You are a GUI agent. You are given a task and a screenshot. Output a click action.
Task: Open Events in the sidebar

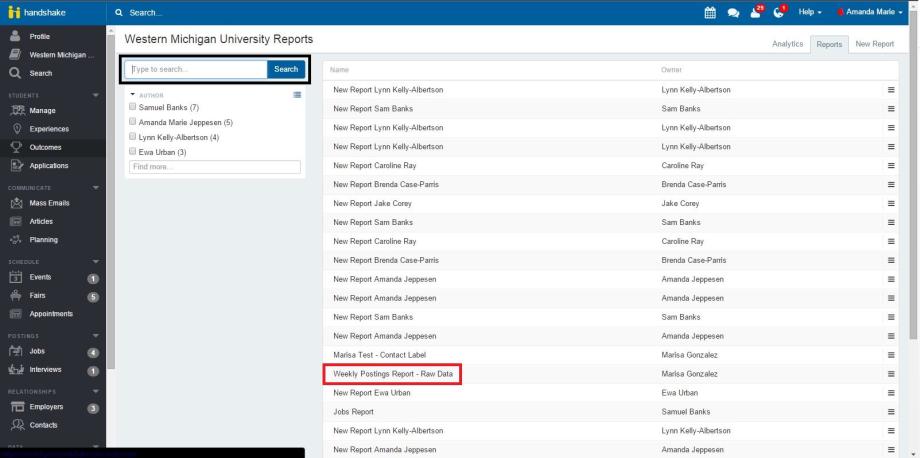click(40, 277)
